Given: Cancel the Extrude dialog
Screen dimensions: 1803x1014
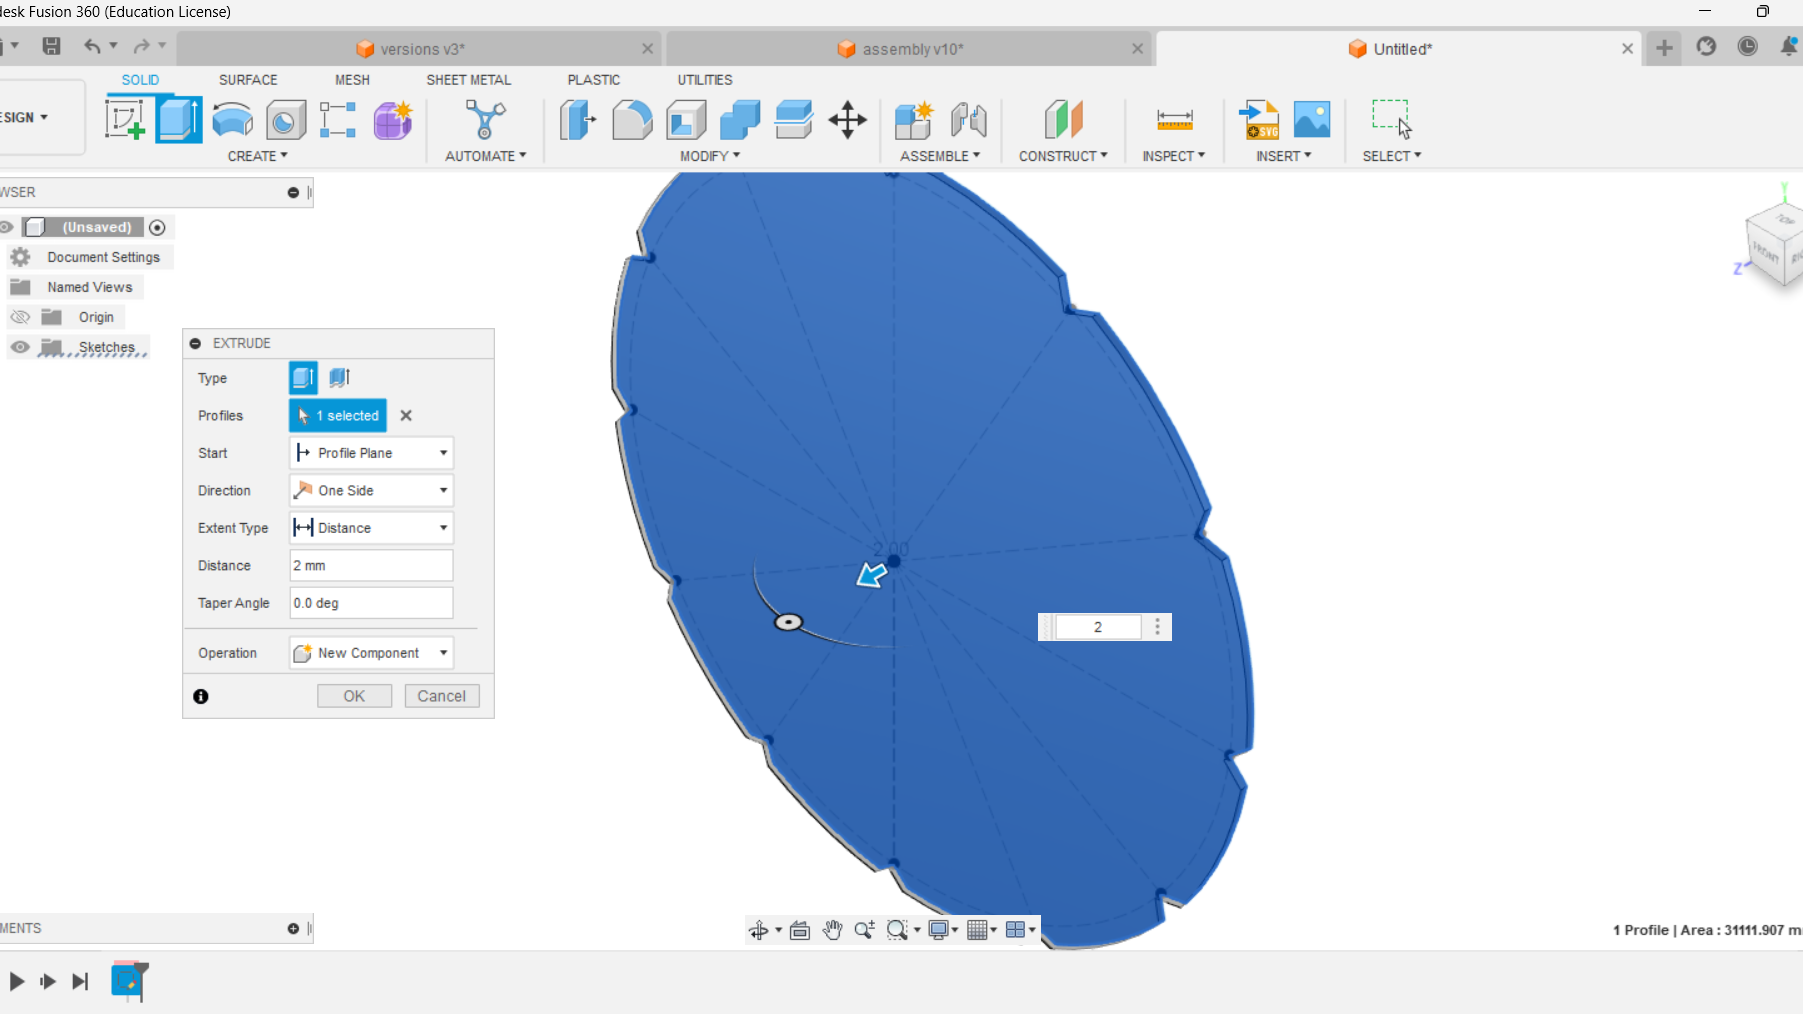Looking at the screenshot, I should pyautogui.click(x=441, y=695).
